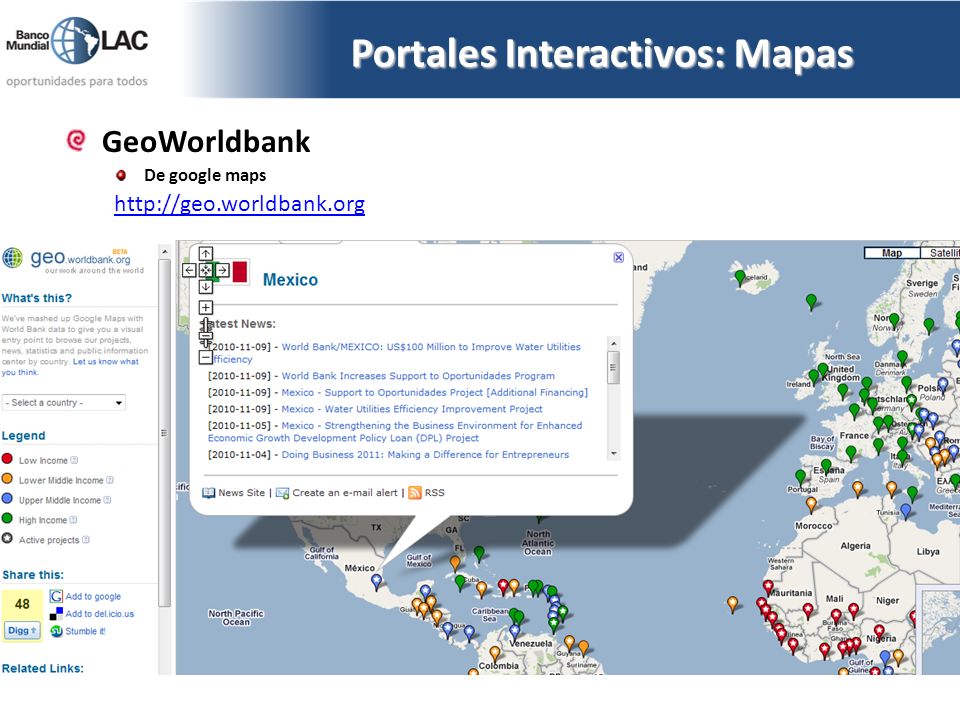The image size is (960, 720).
Task: Open Oportunidades Project Additional Financing link
Action: click(435, 392)
